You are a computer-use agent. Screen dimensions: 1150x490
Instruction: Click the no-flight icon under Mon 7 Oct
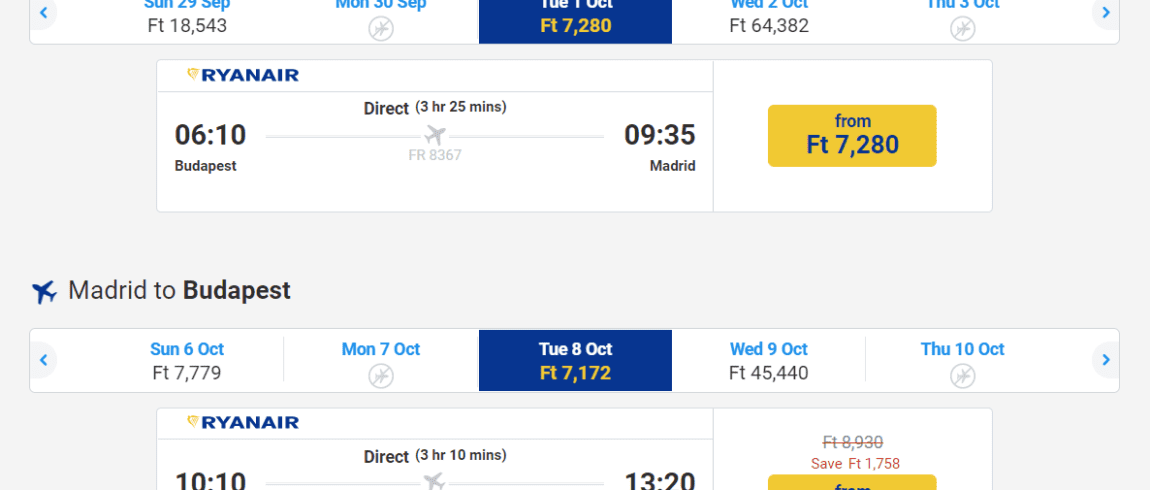(x=381, y=376)
